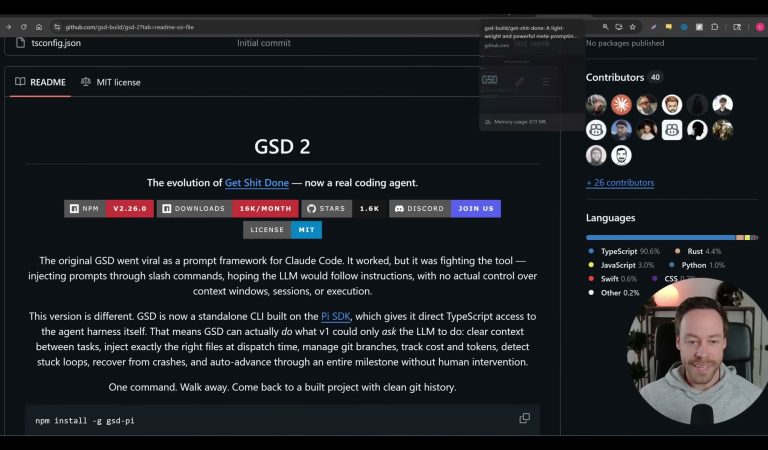
Task: Open the tsconfig.json file
Action: click(56, 43)
